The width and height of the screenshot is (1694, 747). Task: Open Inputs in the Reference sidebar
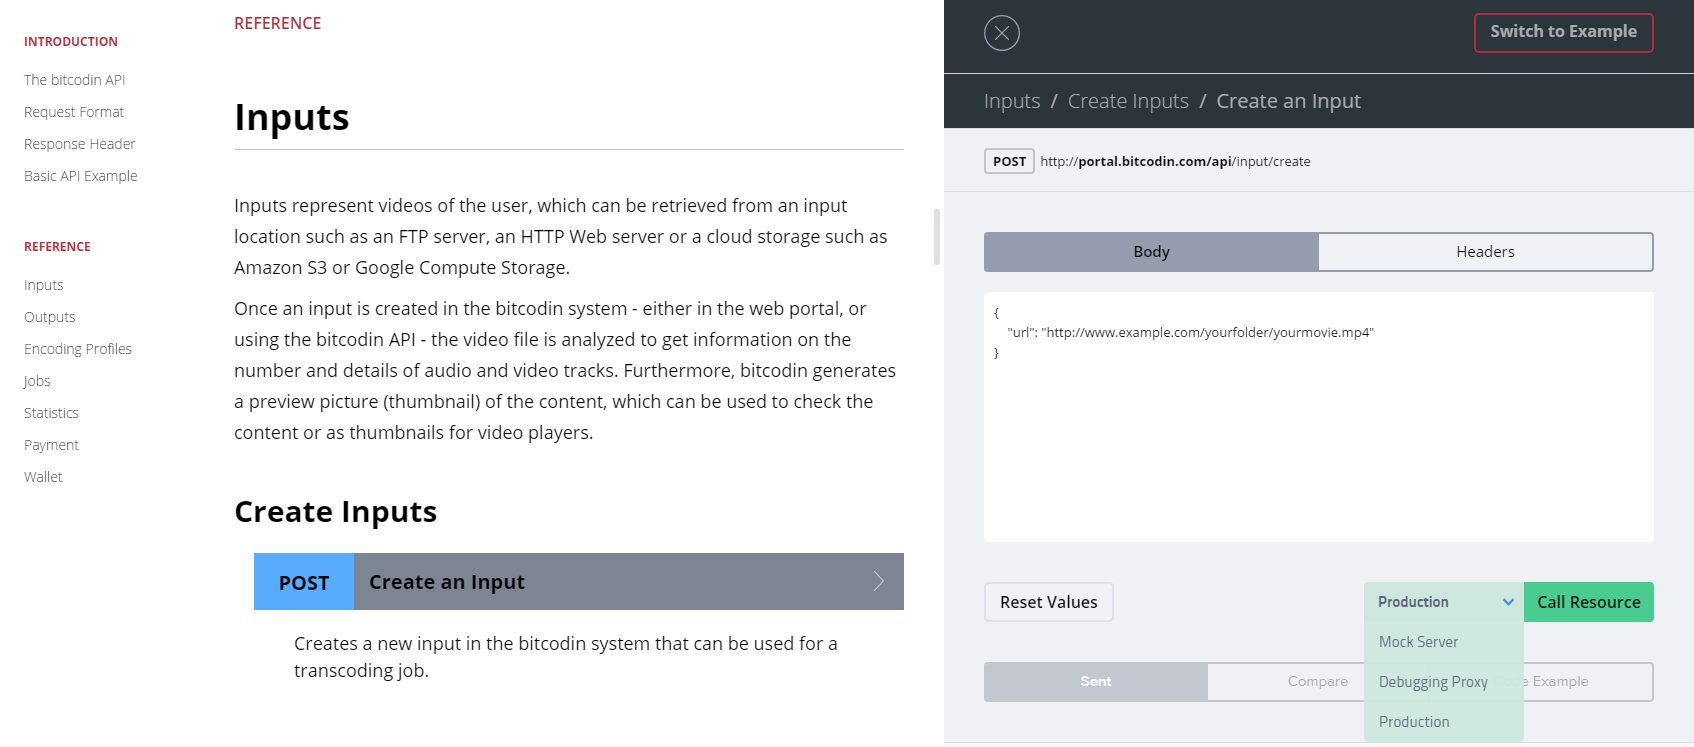44,285
